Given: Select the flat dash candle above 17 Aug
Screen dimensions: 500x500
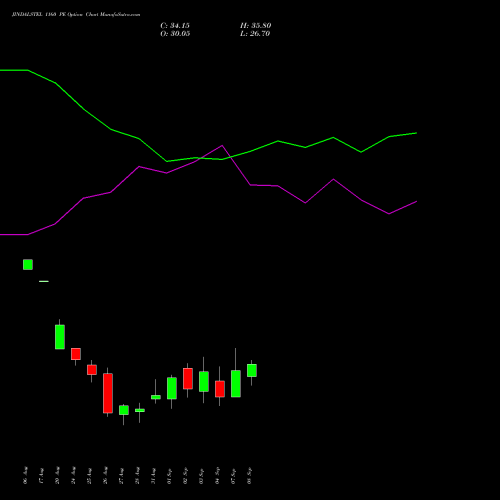Looking at the screenshot, I should click(44, 281).
